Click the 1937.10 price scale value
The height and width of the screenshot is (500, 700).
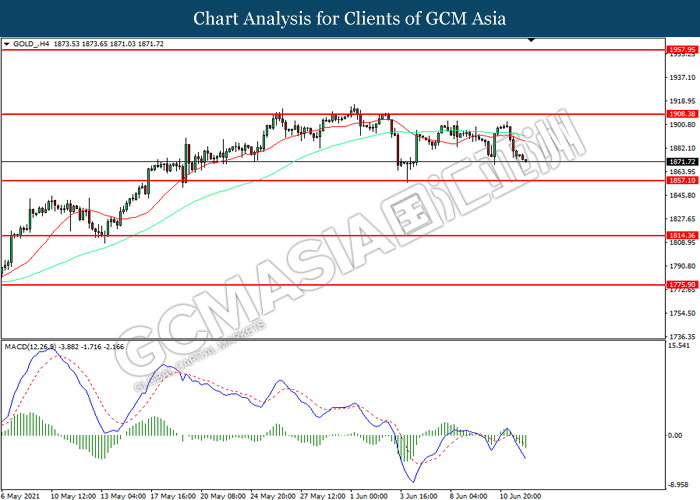pos(682,77)
